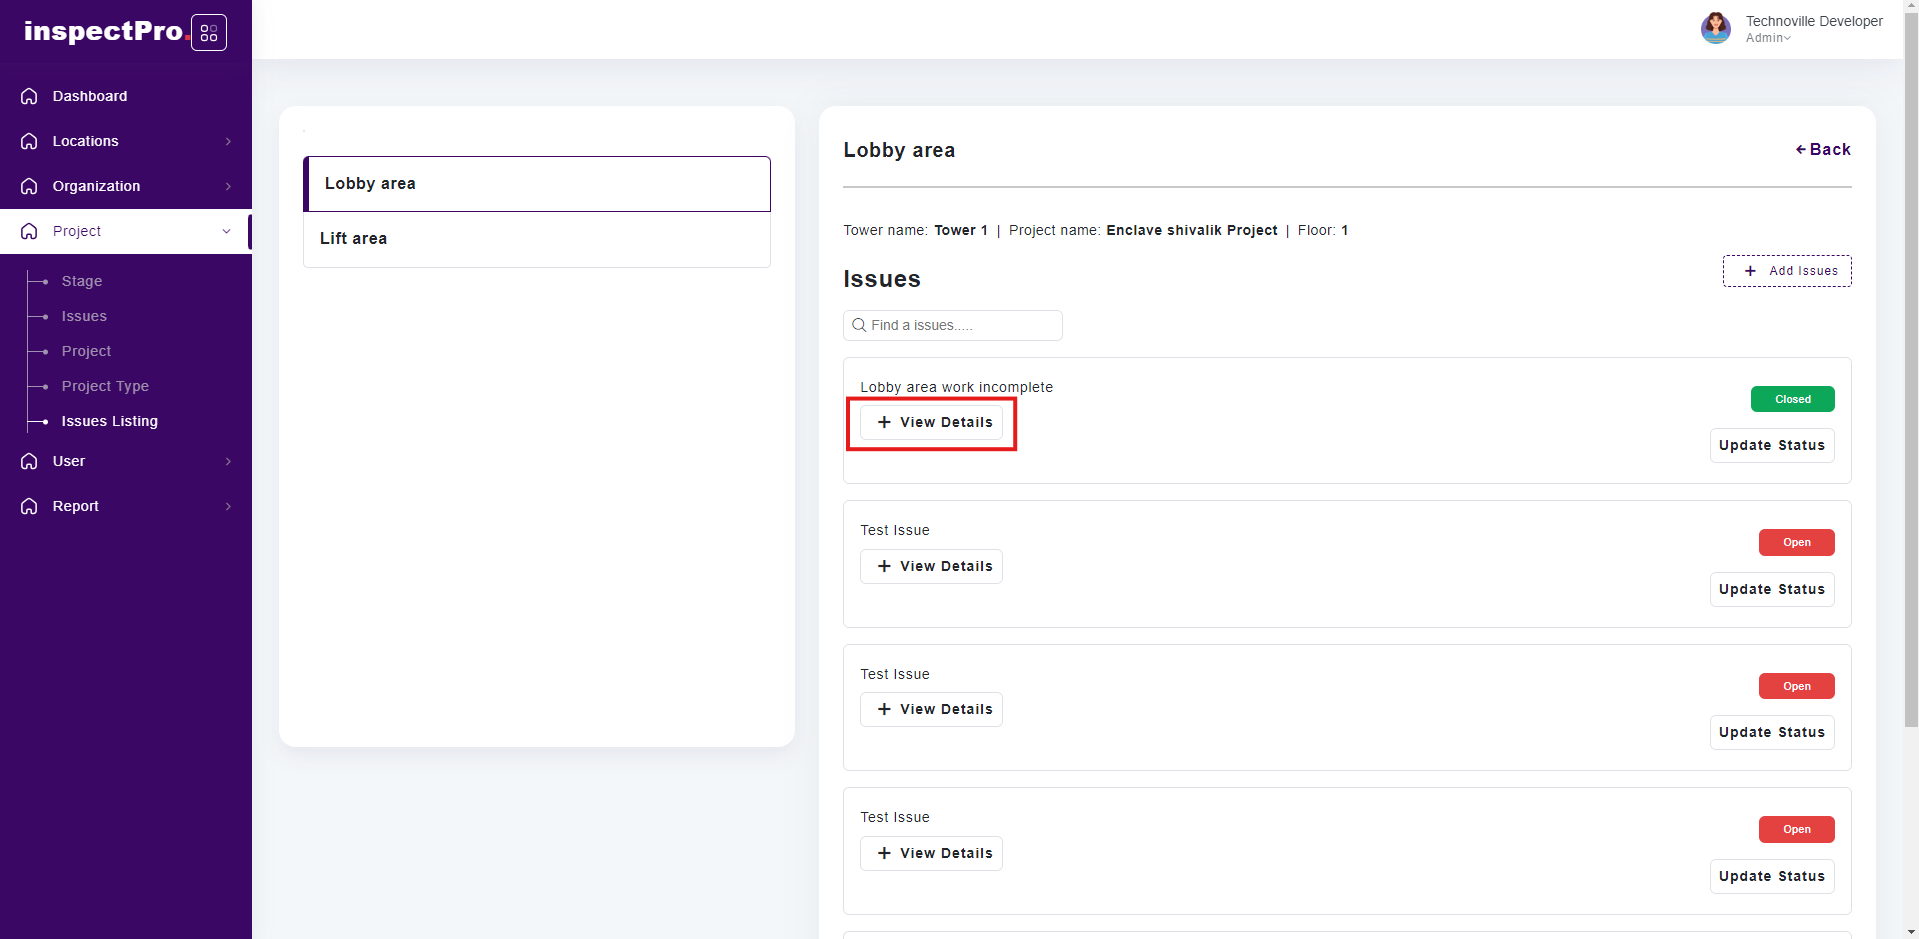The height and width of the screenshot is (939, 1919).
Task: Click the Locations icon in sidebar
Action: tap(29, 141)
